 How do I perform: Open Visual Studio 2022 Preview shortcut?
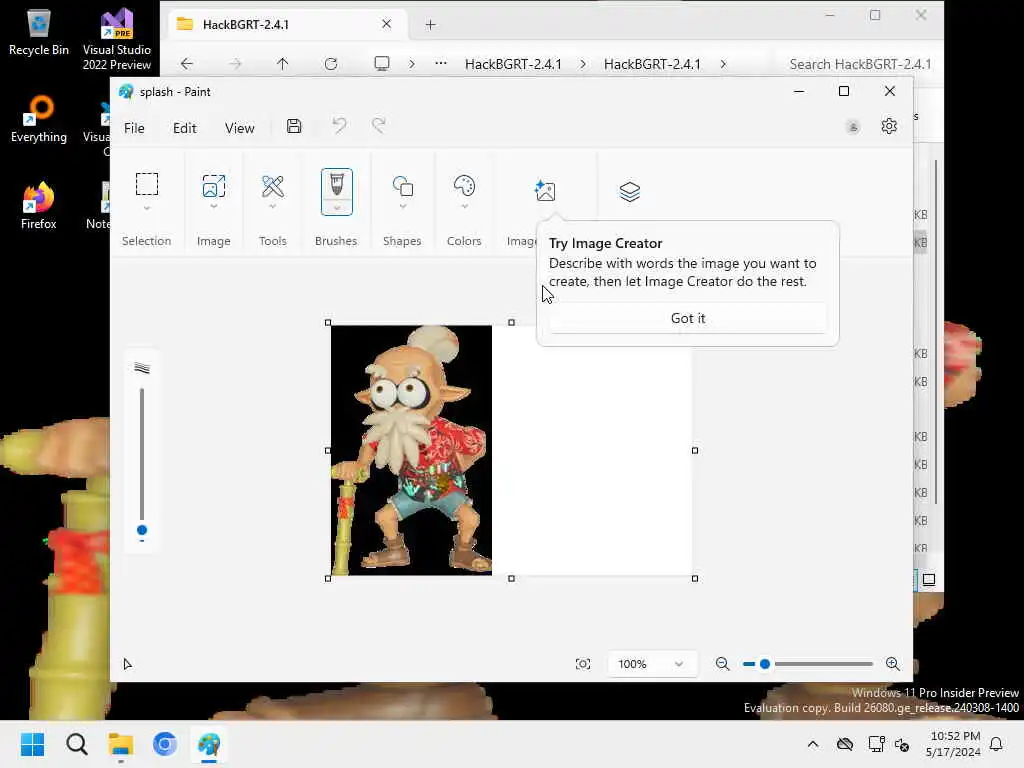[x=117, y=39]
